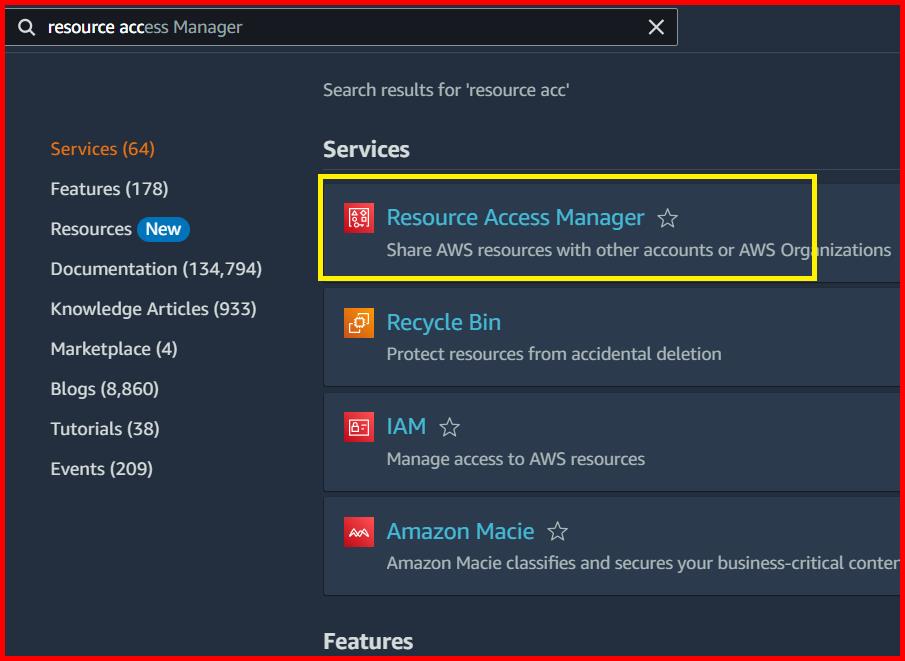Viewport: 905px width, 661px height.
Task: Click the search magnifier icon
Action: 25,27
